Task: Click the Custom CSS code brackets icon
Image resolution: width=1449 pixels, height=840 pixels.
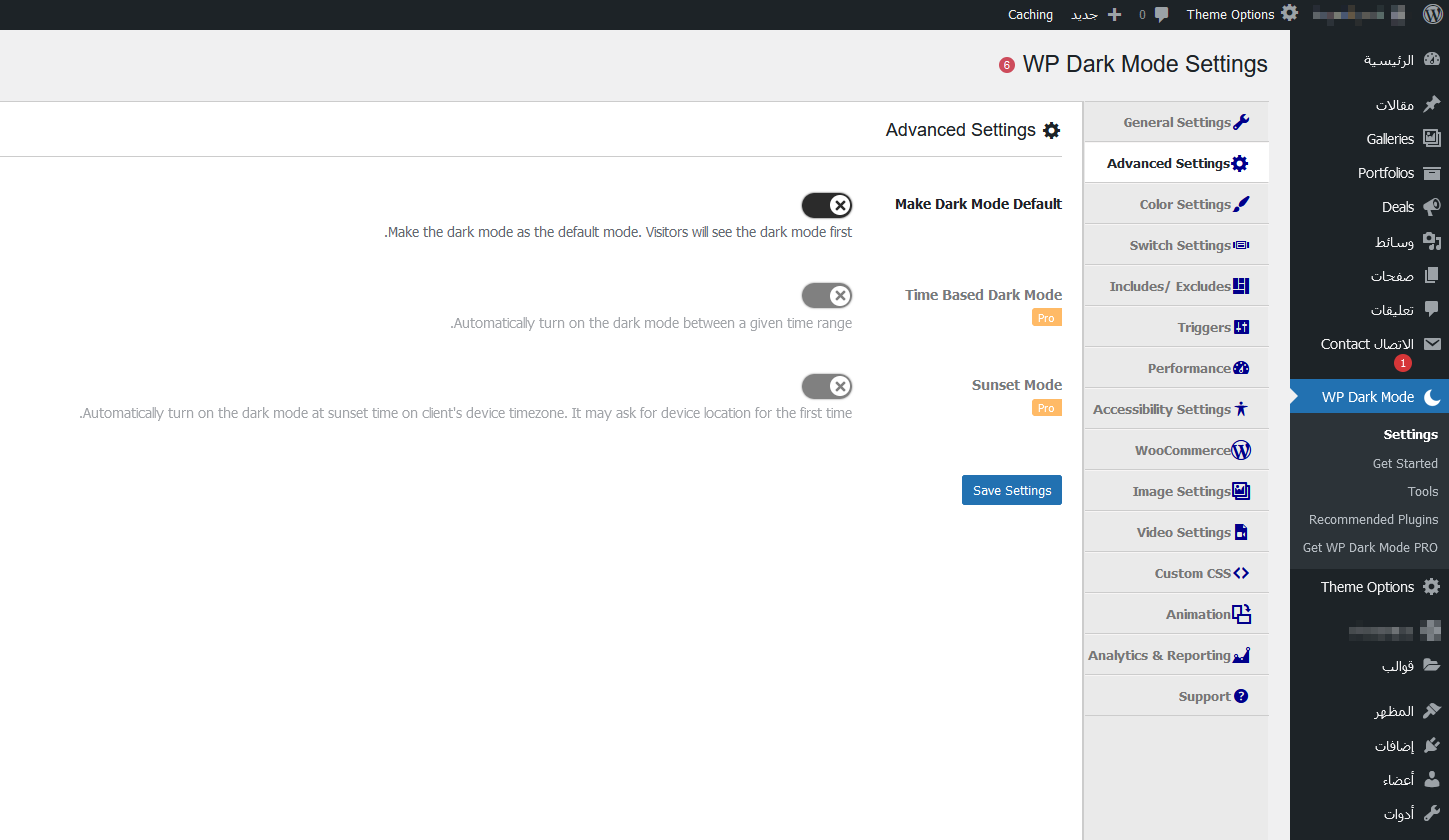Action: click(x=1241, y=573)
